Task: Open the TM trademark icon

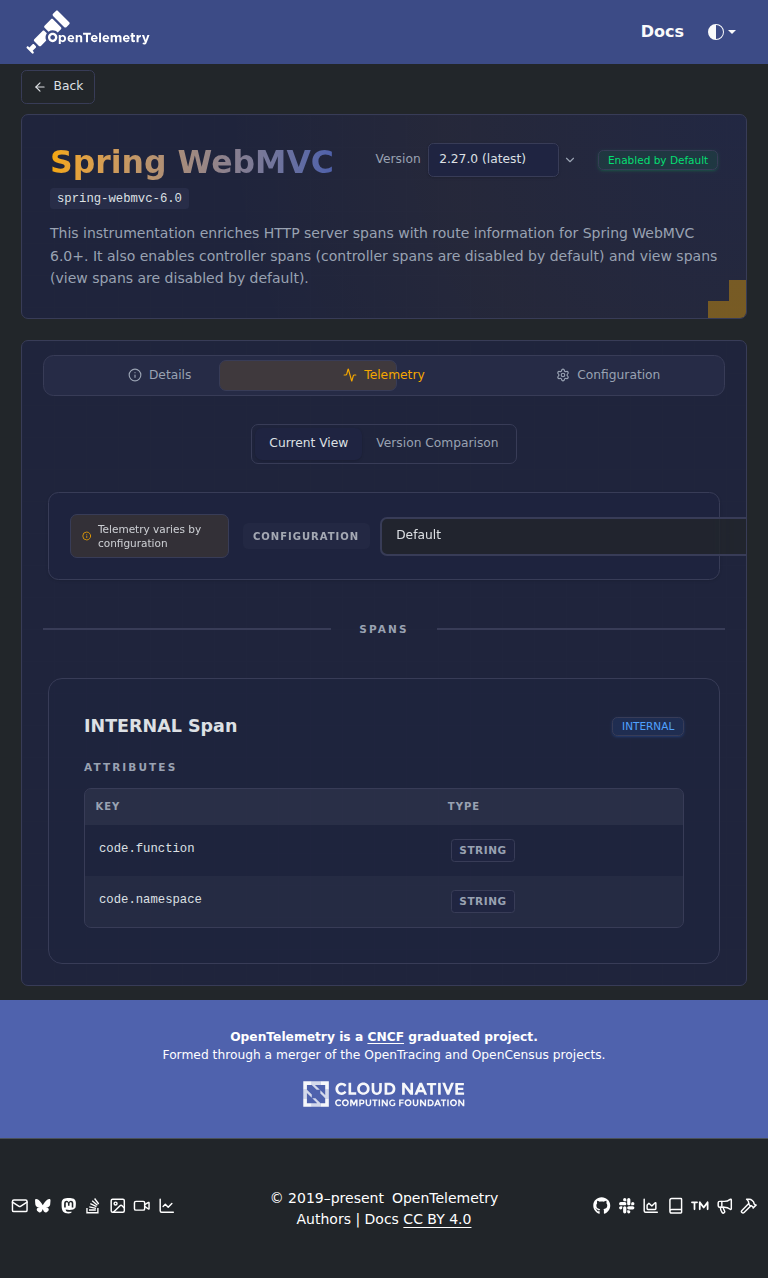Action: point(700,1206)
